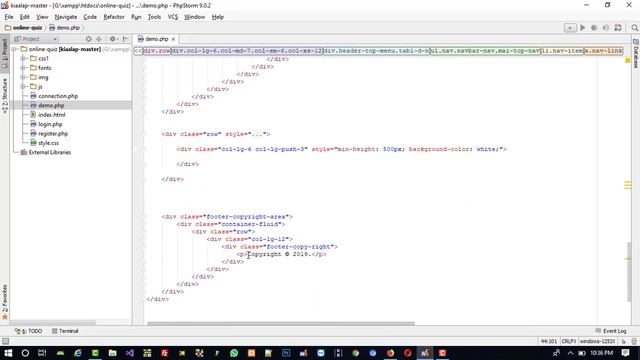Image resolution: width=640 pixels, height=360 pixels.
Task: Open the Run menu
Action: tap(136, 17)
